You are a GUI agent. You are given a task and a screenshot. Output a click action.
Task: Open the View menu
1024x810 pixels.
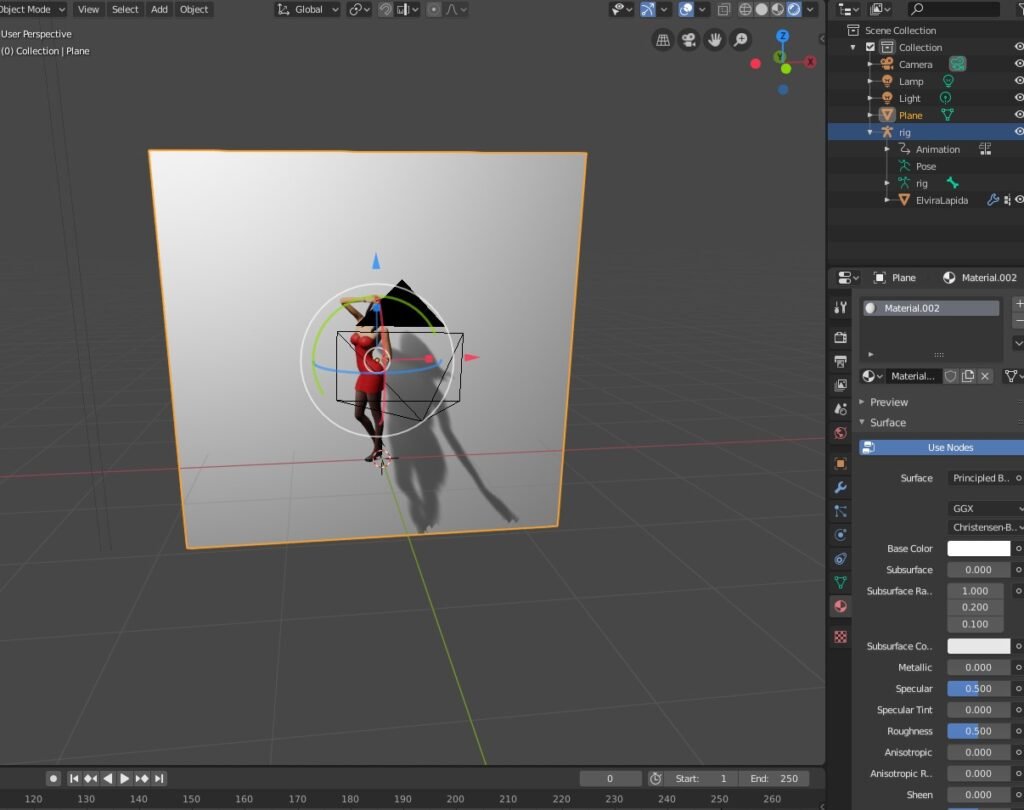88,9
